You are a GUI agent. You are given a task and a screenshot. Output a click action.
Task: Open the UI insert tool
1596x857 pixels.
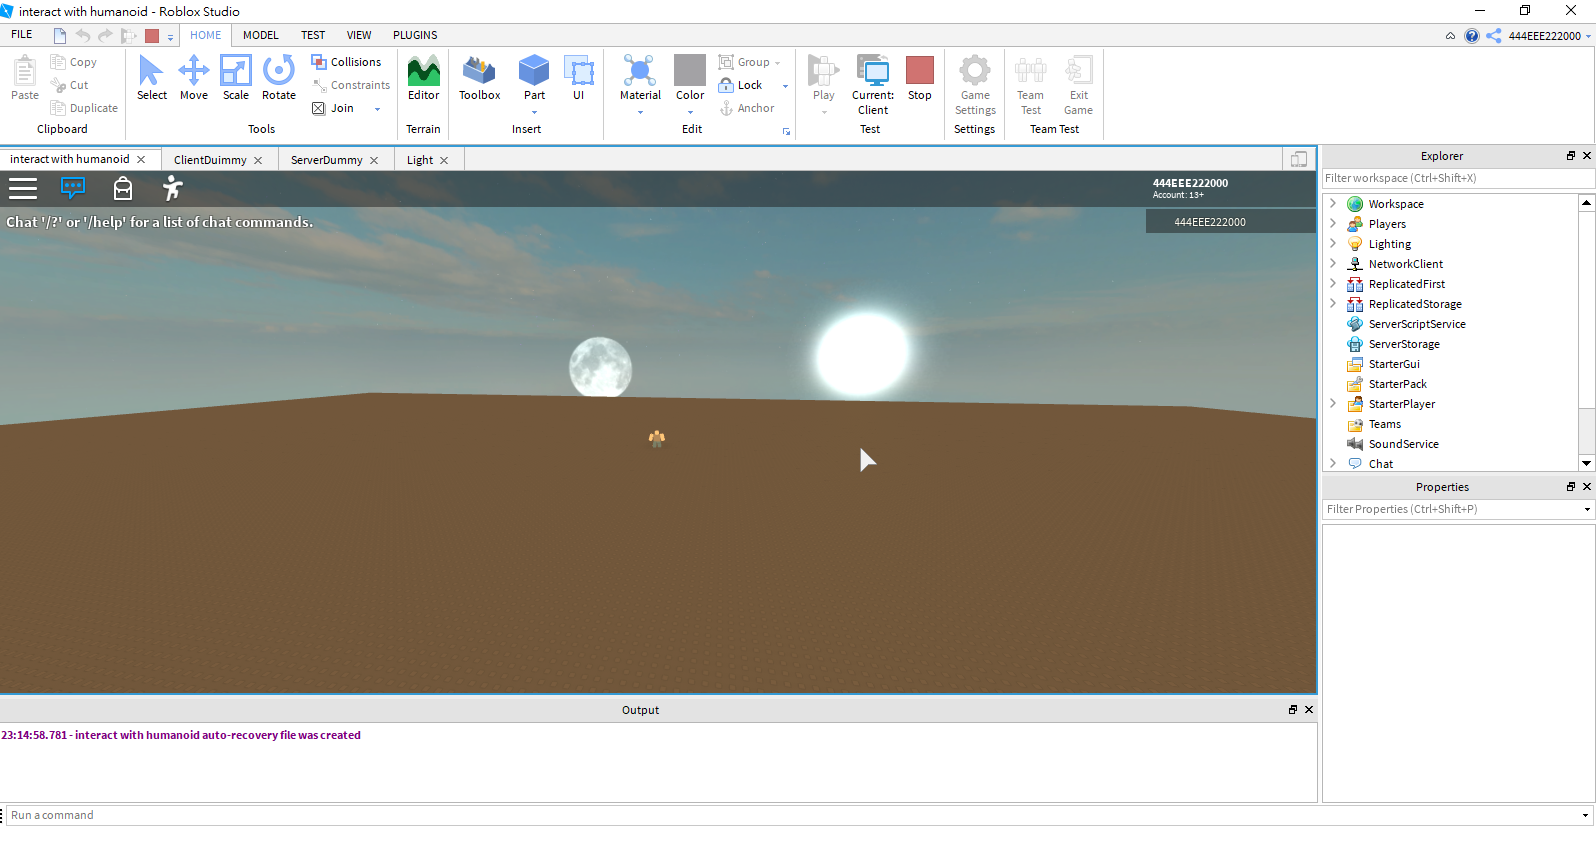click(x=578, y=78)
